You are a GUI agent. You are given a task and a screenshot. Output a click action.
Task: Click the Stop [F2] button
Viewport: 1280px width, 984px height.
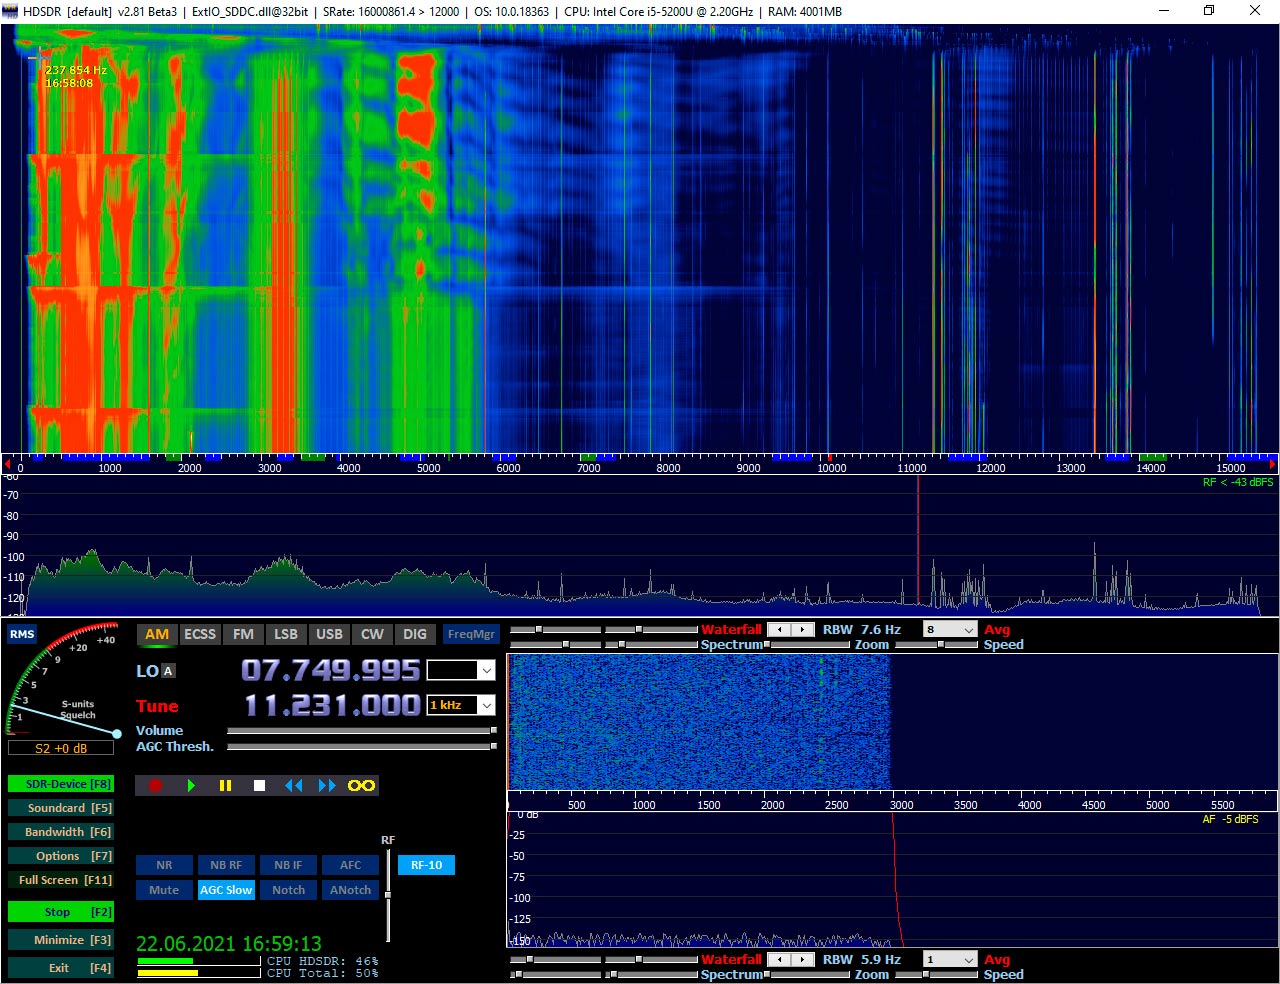point(60,912)
